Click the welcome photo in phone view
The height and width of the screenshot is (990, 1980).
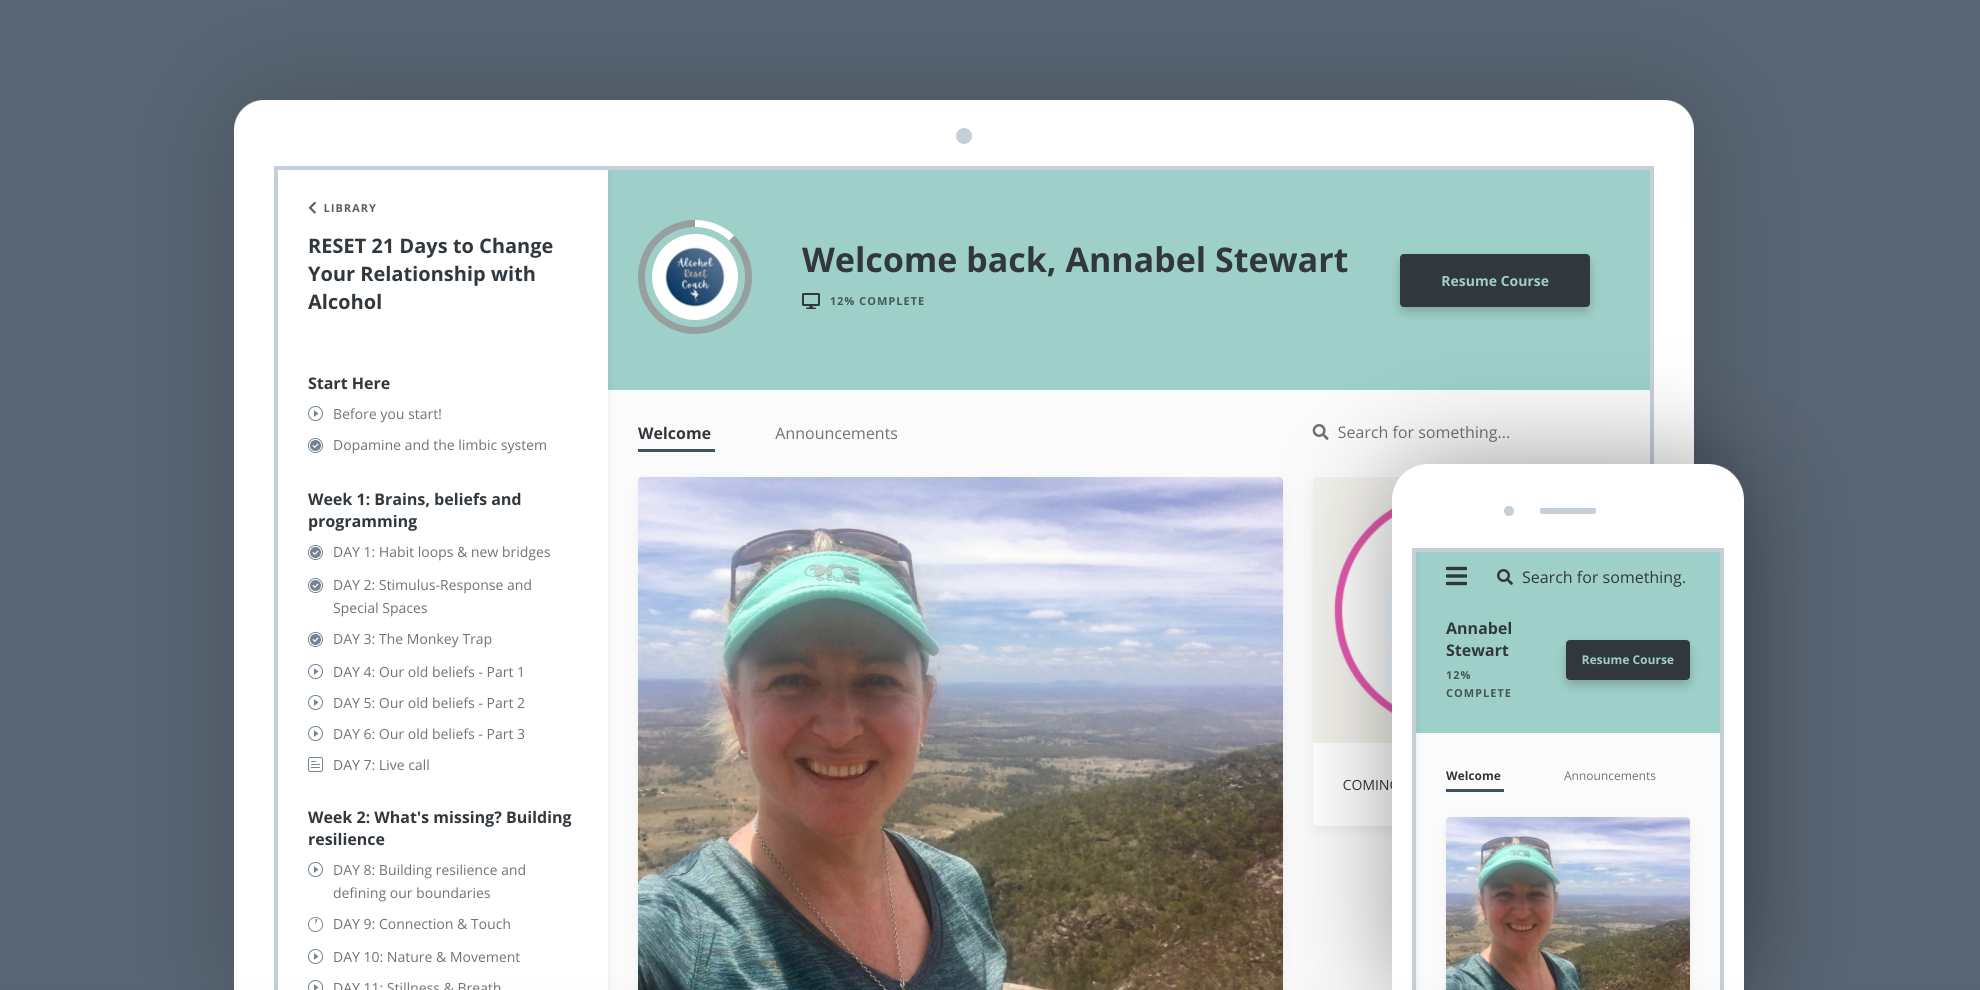1568,903
